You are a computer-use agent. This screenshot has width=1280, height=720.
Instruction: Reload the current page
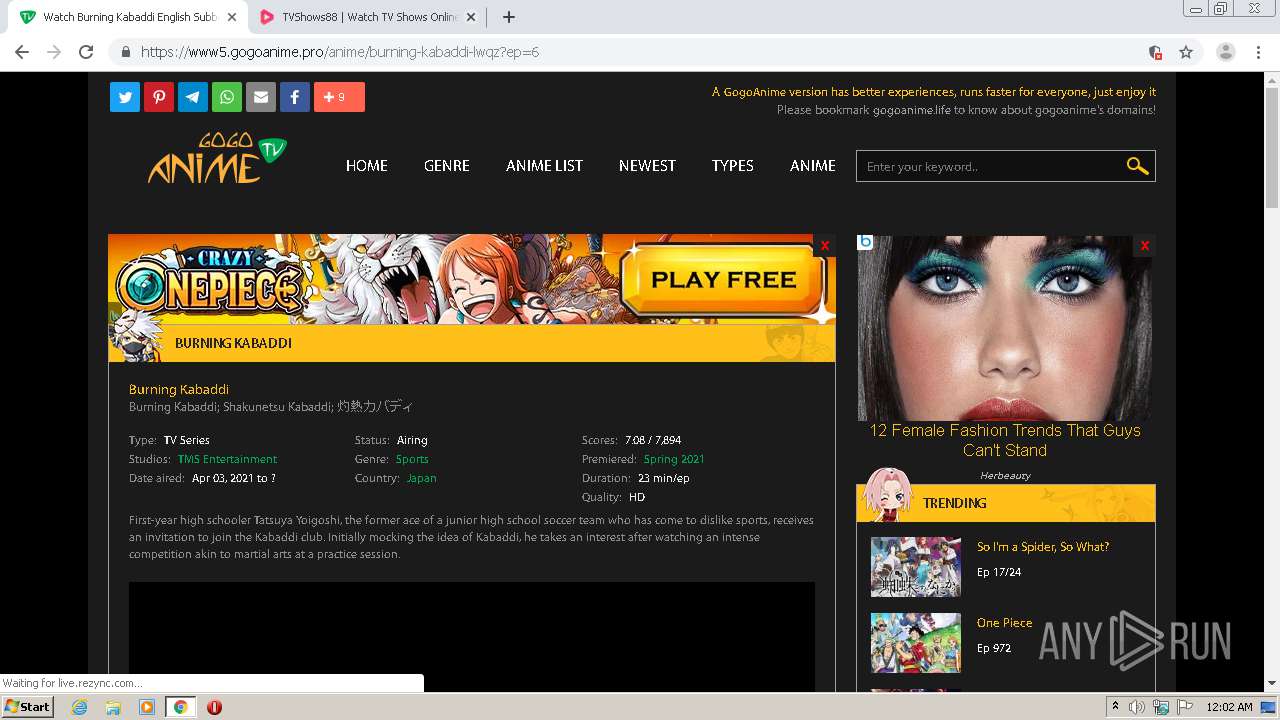86,52
